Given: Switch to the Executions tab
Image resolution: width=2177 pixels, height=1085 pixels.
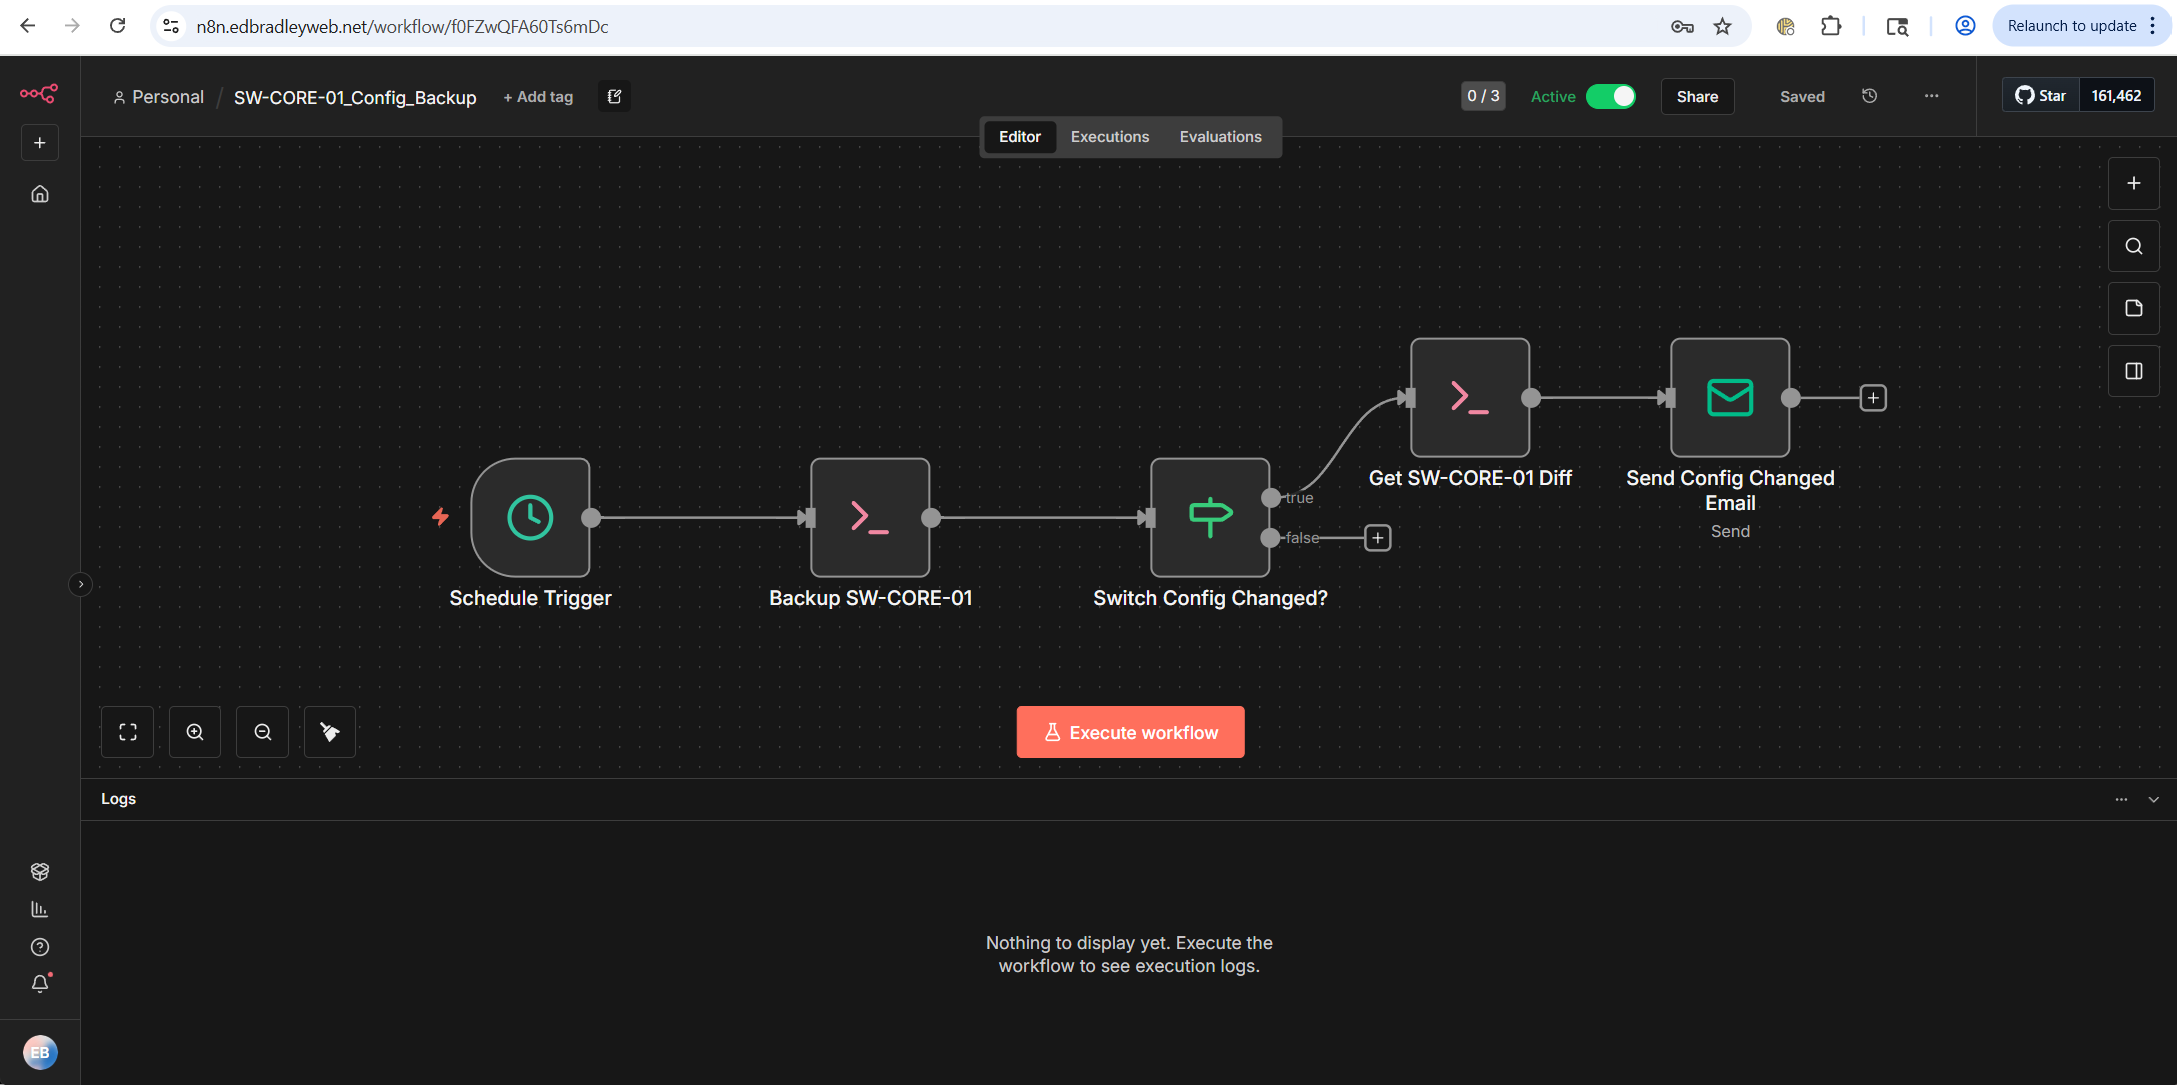Looking at the screenshot, I should (1109, 137).
